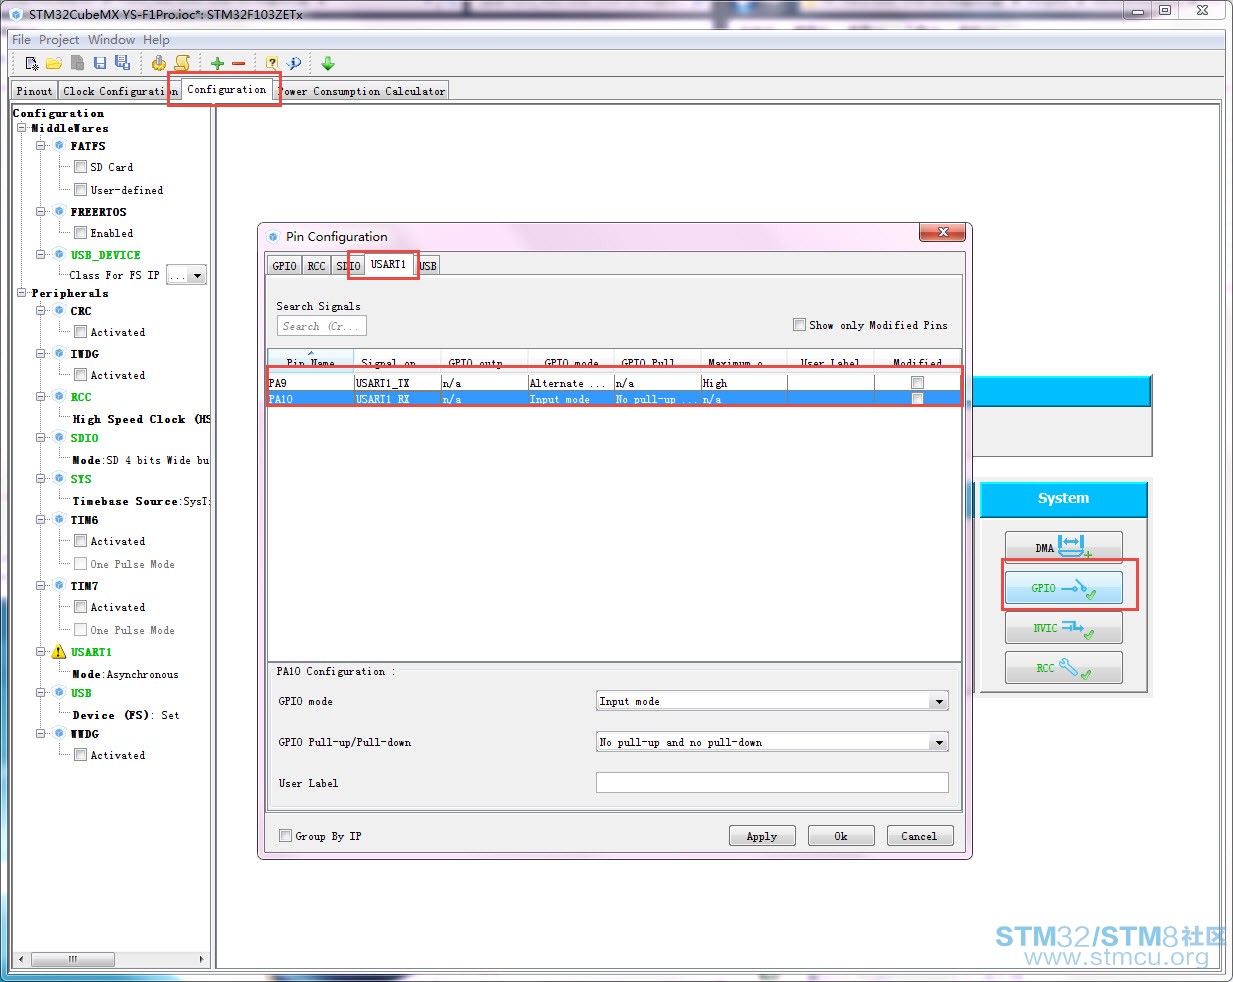Screen dimensions: 1233x982
Task: Click the Generate Code gear icon
Action: coord(158,63)
